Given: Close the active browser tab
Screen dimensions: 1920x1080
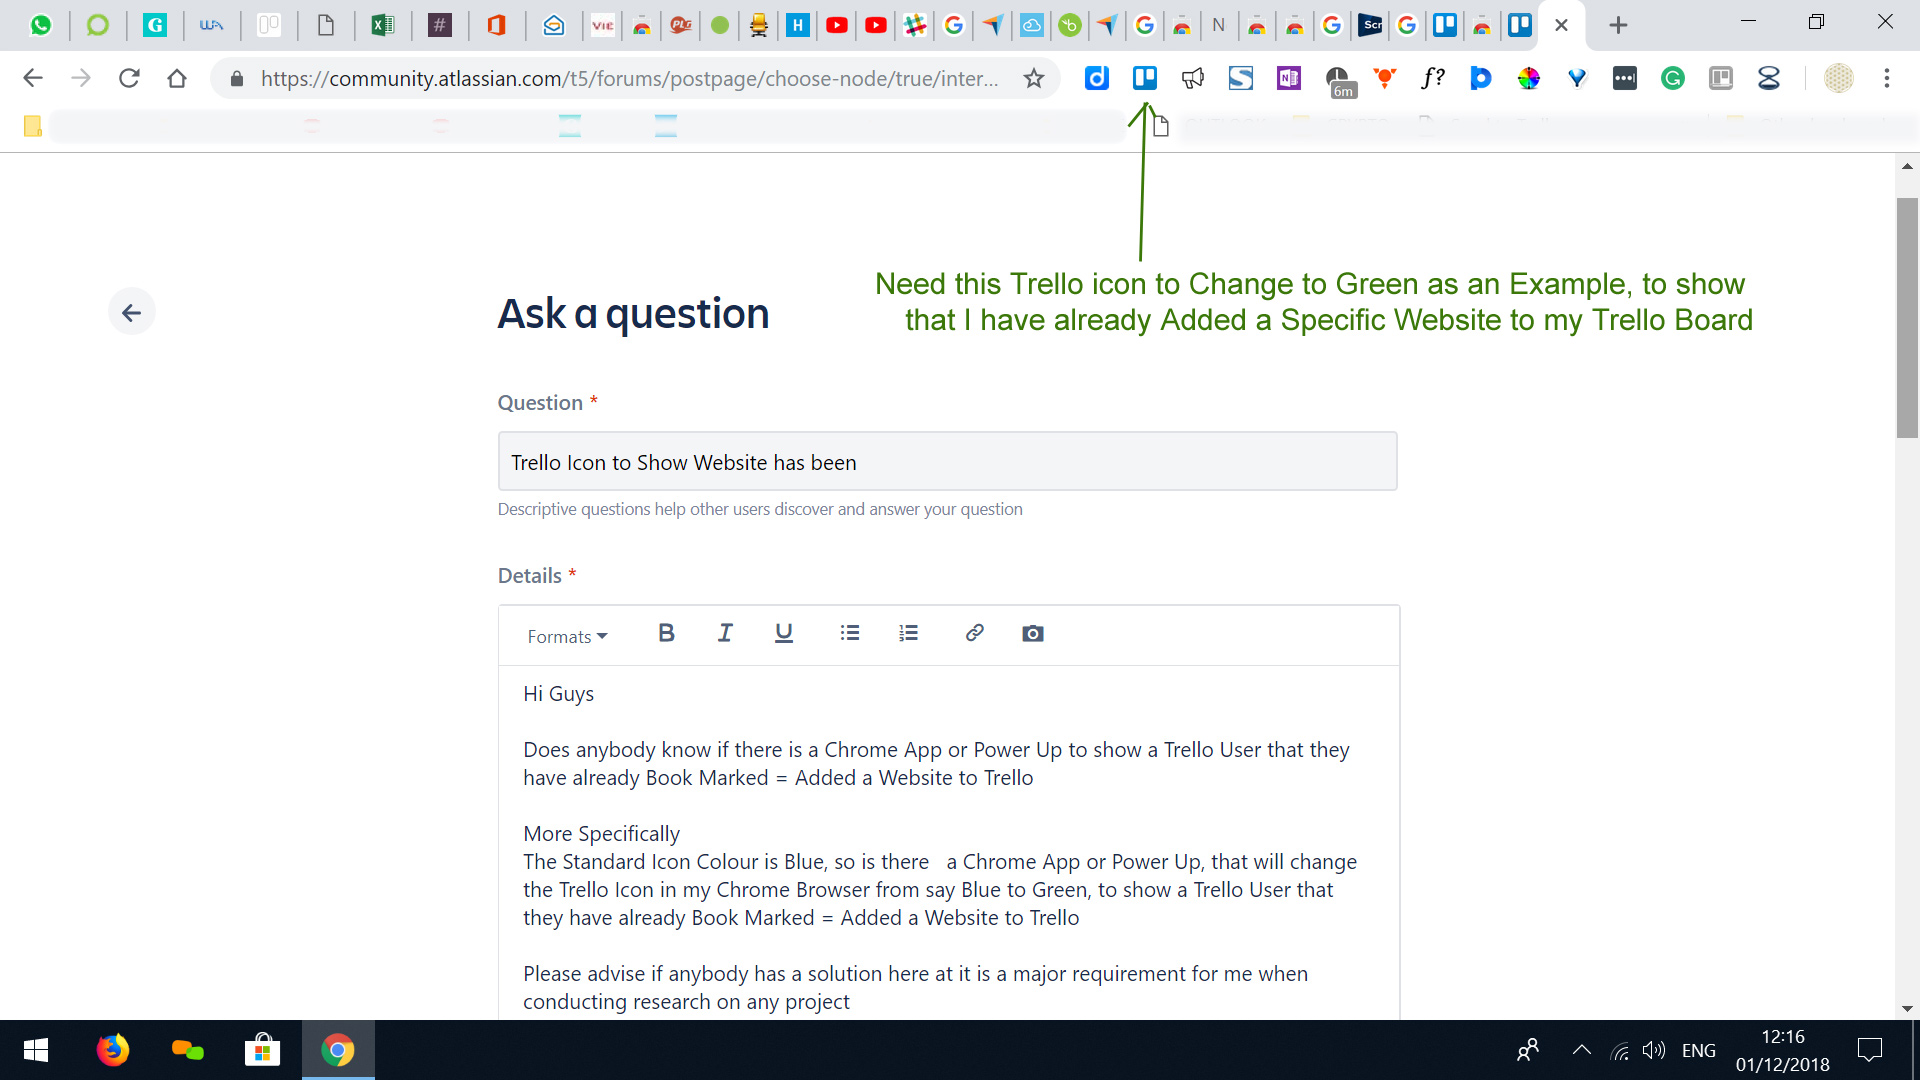Looking at the screenshot, I should coord(1561,25).
